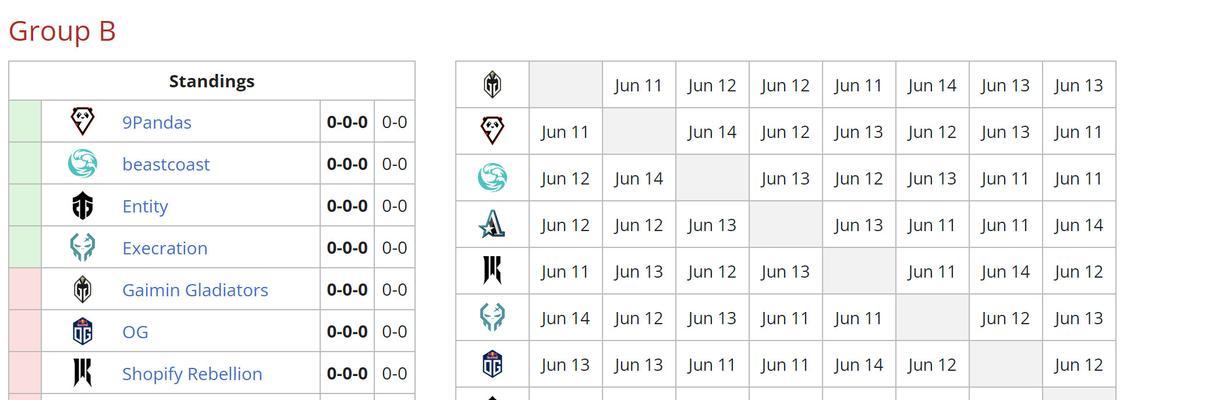This screenshot has width=1212, height=400.
Task: Click Team Aster logo in schedule grid
Action: coord(492,225)
